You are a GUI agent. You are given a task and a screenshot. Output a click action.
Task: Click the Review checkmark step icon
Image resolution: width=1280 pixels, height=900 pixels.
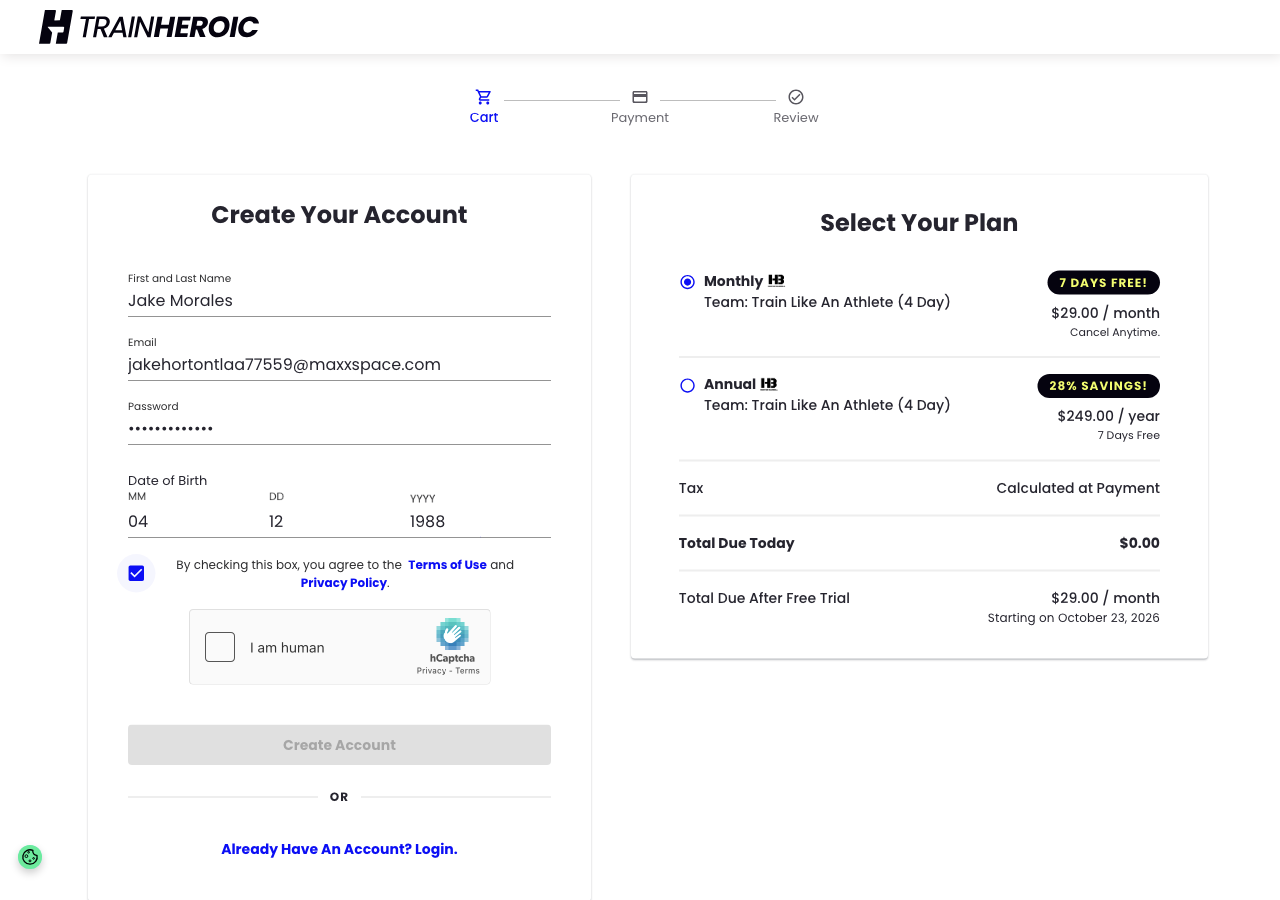click(796, 97)
